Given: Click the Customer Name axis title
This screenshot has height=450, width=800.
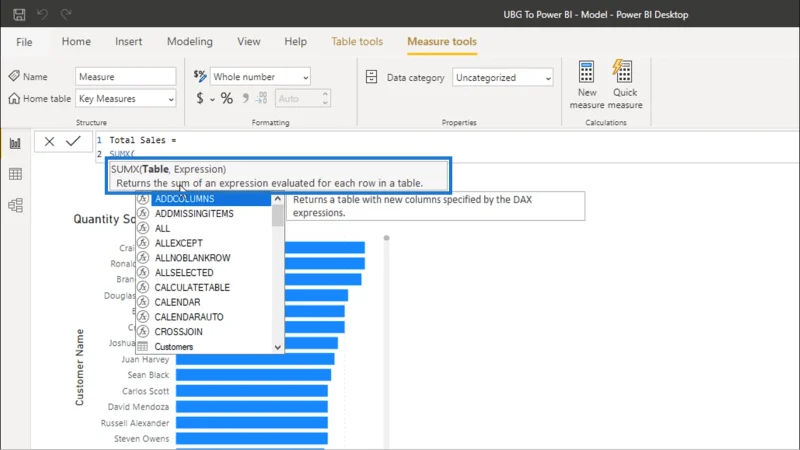Looking at the screenshot, I should [x=80, y=367].
